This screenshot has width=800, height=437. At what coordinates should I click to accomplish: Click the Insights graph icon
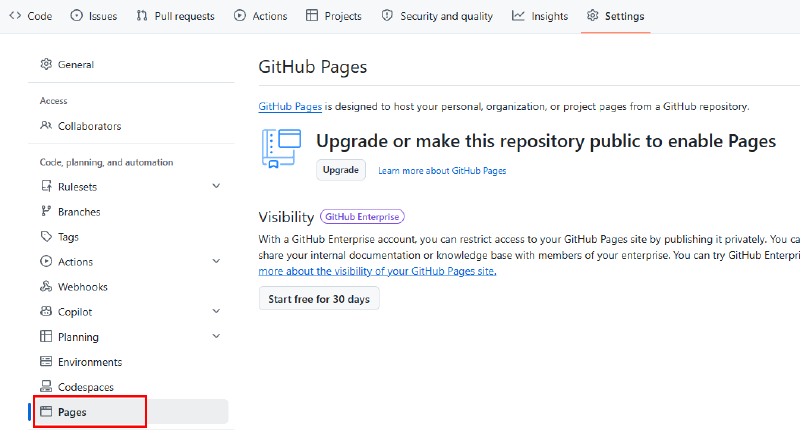coord(518,16)
